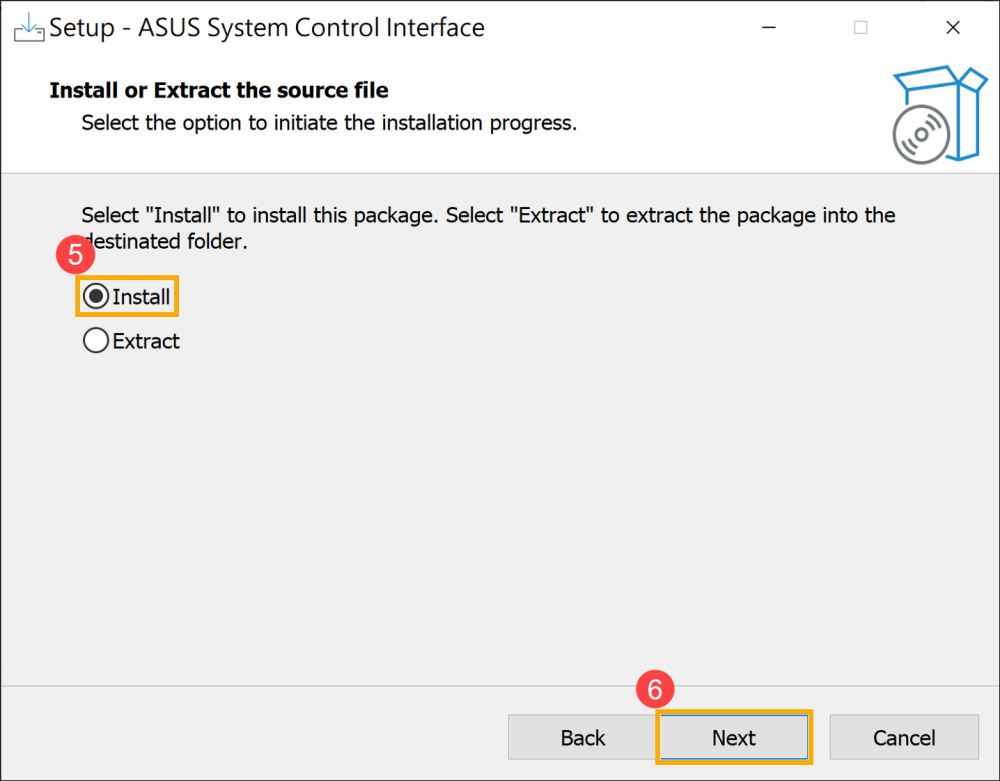
Task: Choose the Extract radio button
Action: click(x=96, y=341)
